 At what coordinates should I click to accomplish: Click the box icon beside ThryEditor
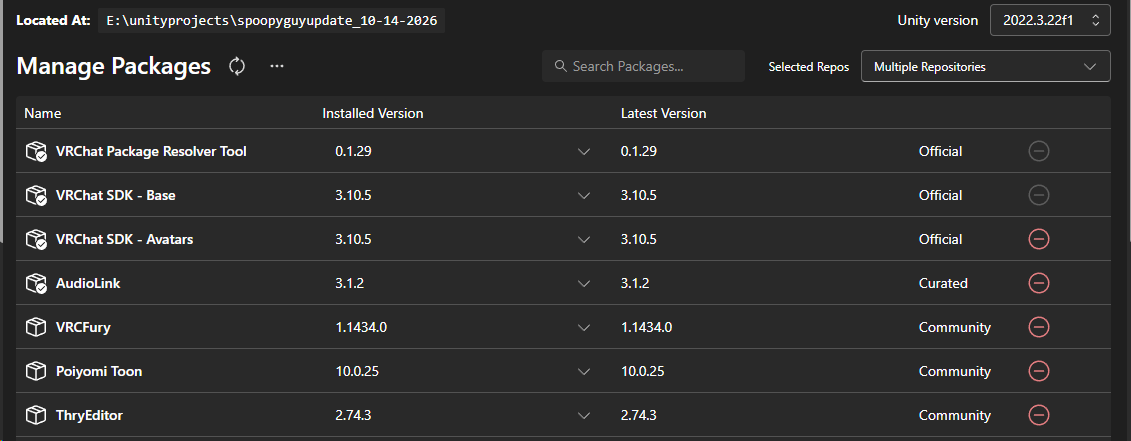35,415
